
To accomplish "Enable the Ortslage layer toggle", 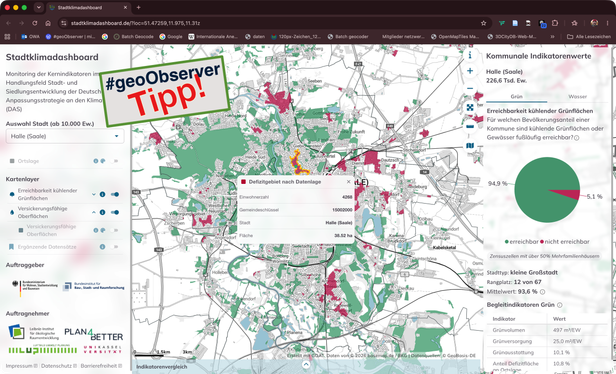I will pyautogui.click(x=115, y=161).
